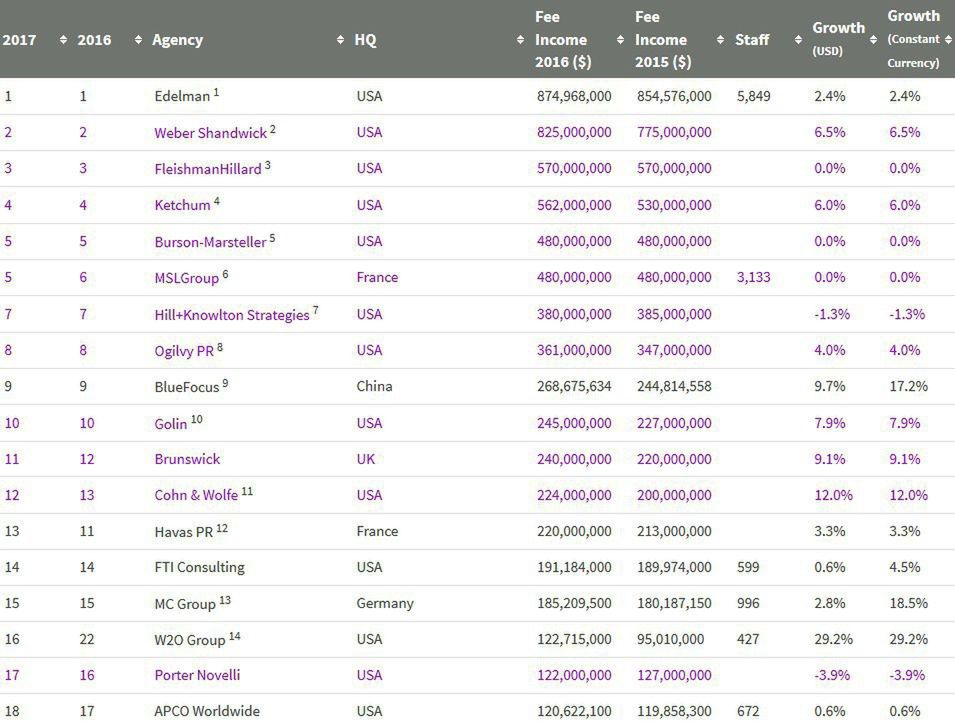Click the Golin agency link

170,423
